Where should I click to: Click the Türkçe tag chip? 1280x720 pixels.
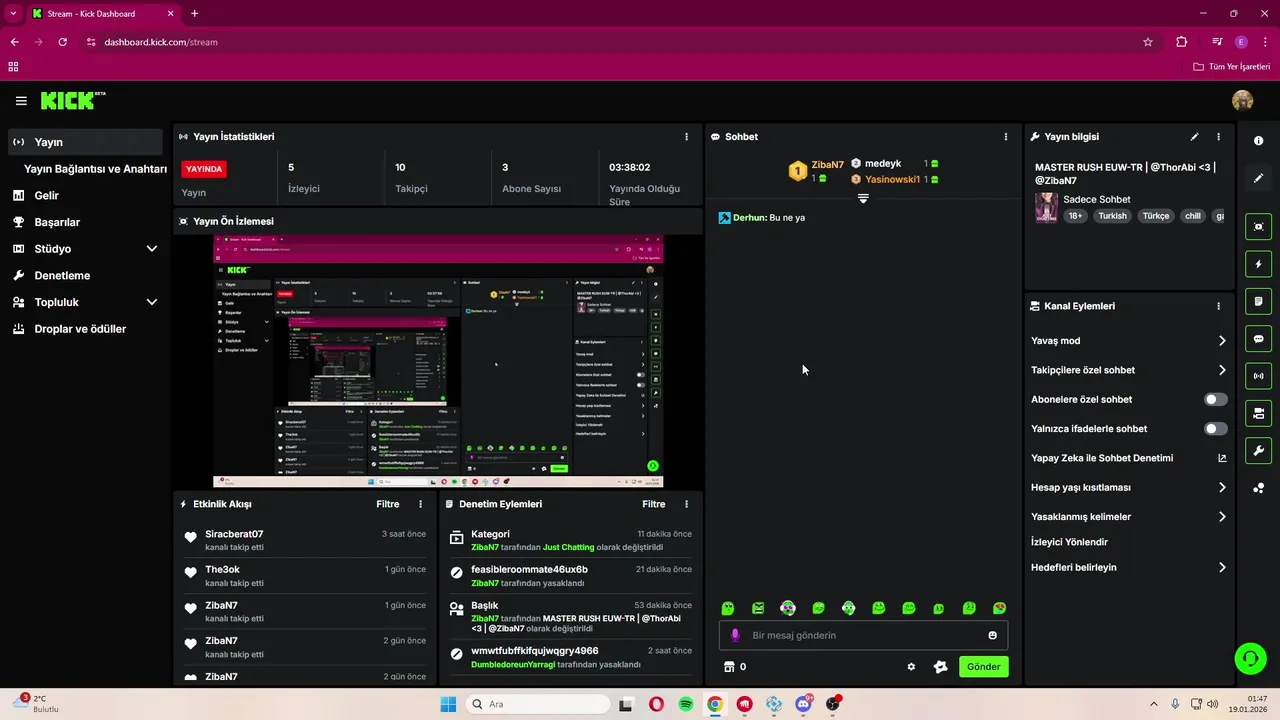click(x=1156, y=216)
